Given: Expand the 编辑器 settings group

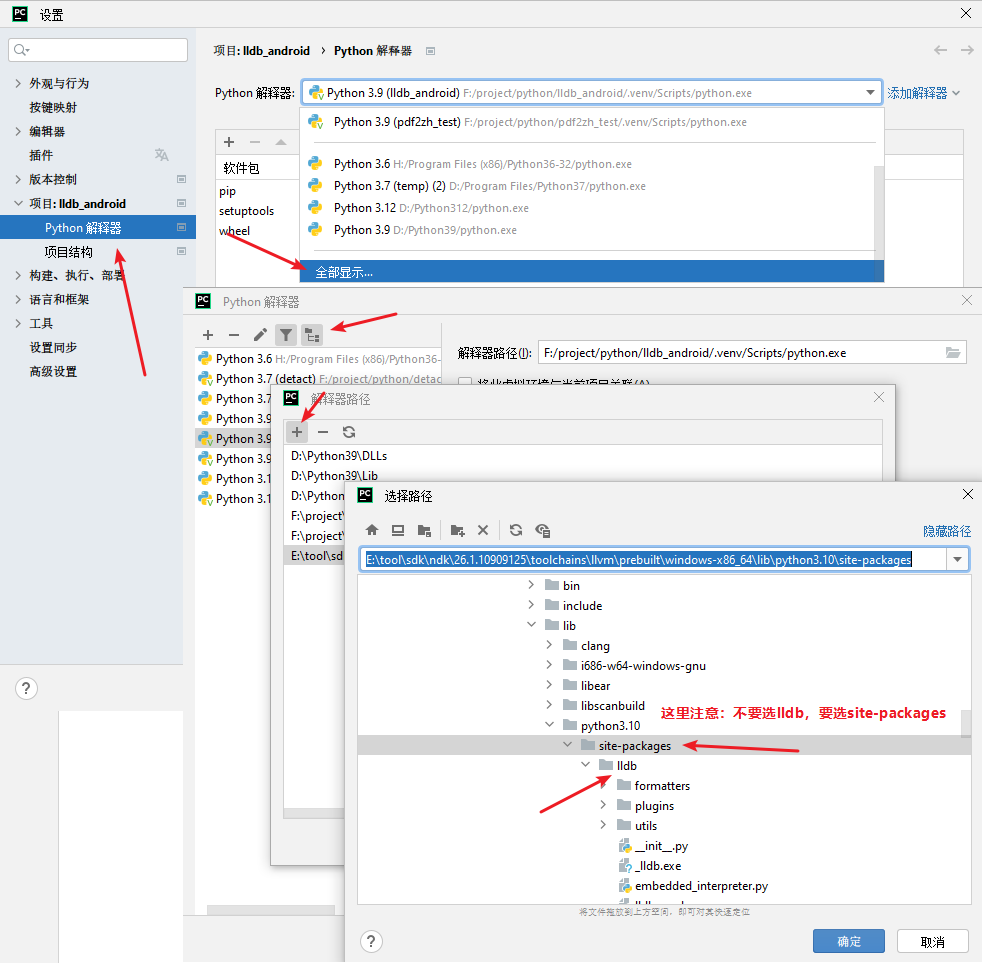Looking at the screenshot, I should [x=18, y=131].
